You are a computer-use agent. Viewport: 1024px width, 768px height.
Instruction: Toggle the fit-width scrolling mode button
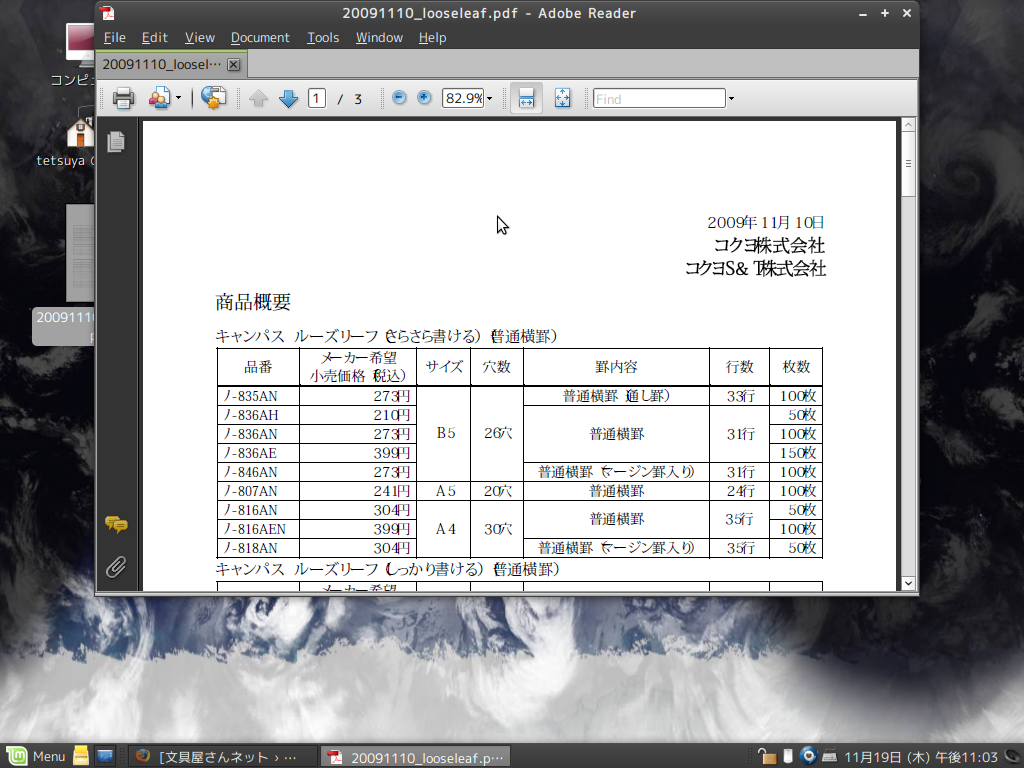click(526, 99)
